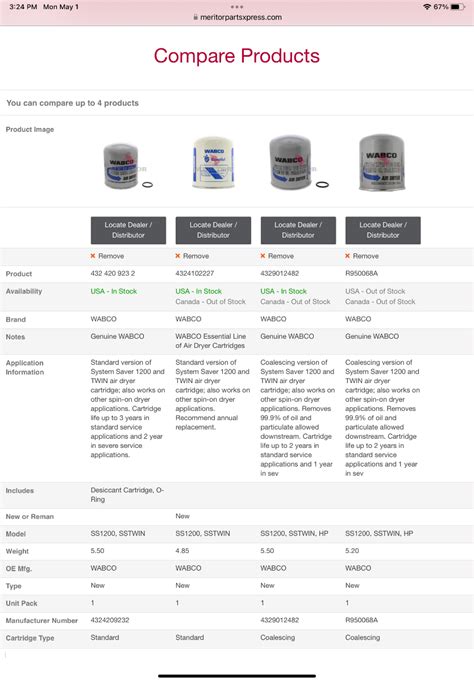Open Locate Dealer / Distributor for R950068A

(383, 230)
